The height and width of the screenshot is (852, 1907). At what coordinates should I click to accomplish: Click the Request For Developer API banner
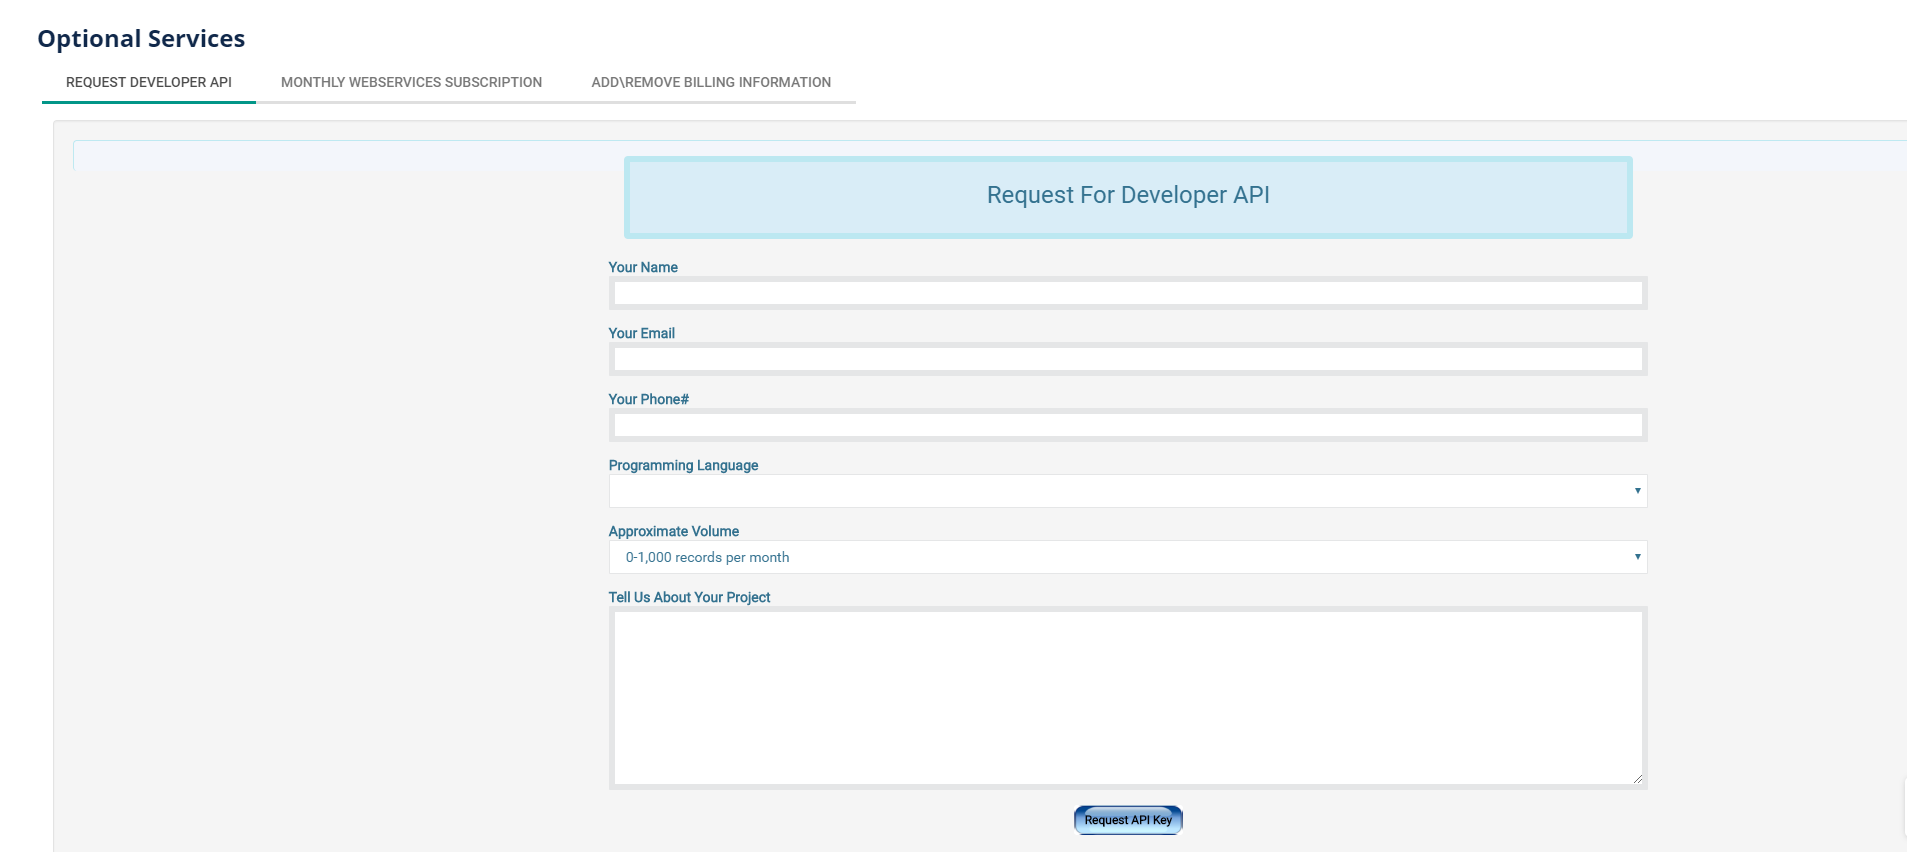1127,196
